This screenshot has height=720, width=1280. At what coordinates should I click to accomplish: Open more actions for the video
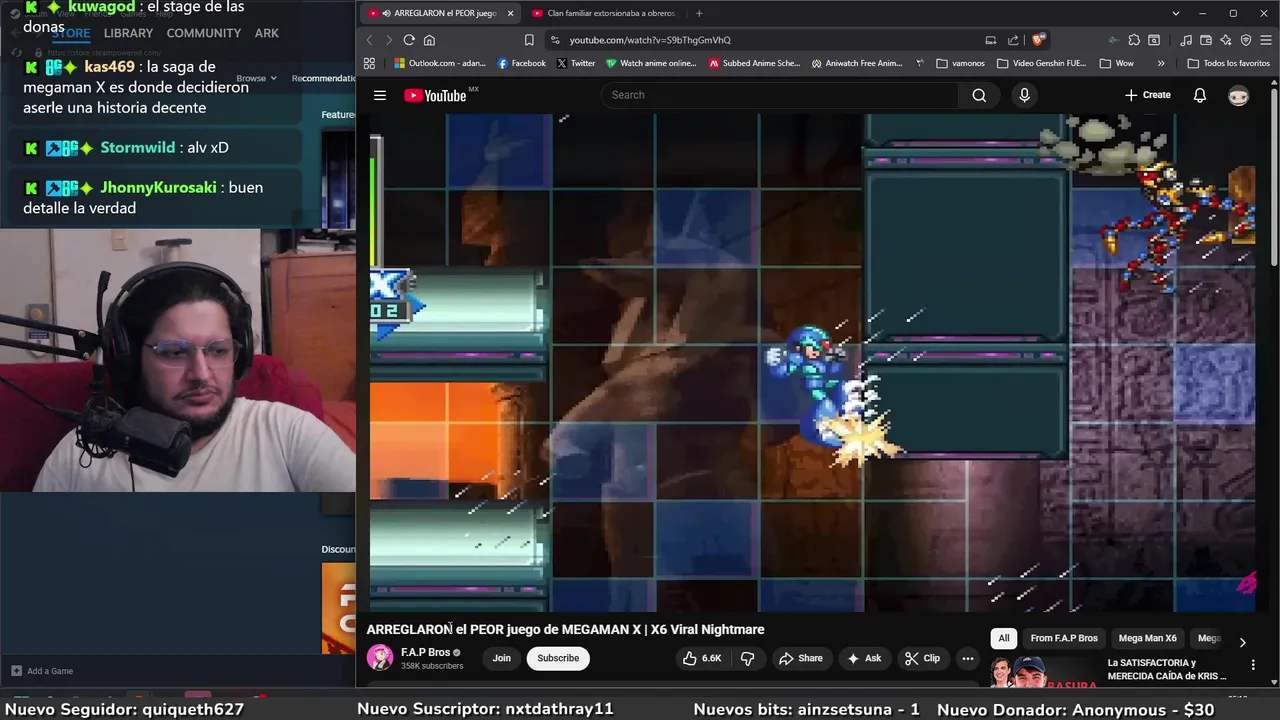pos(967,658)
